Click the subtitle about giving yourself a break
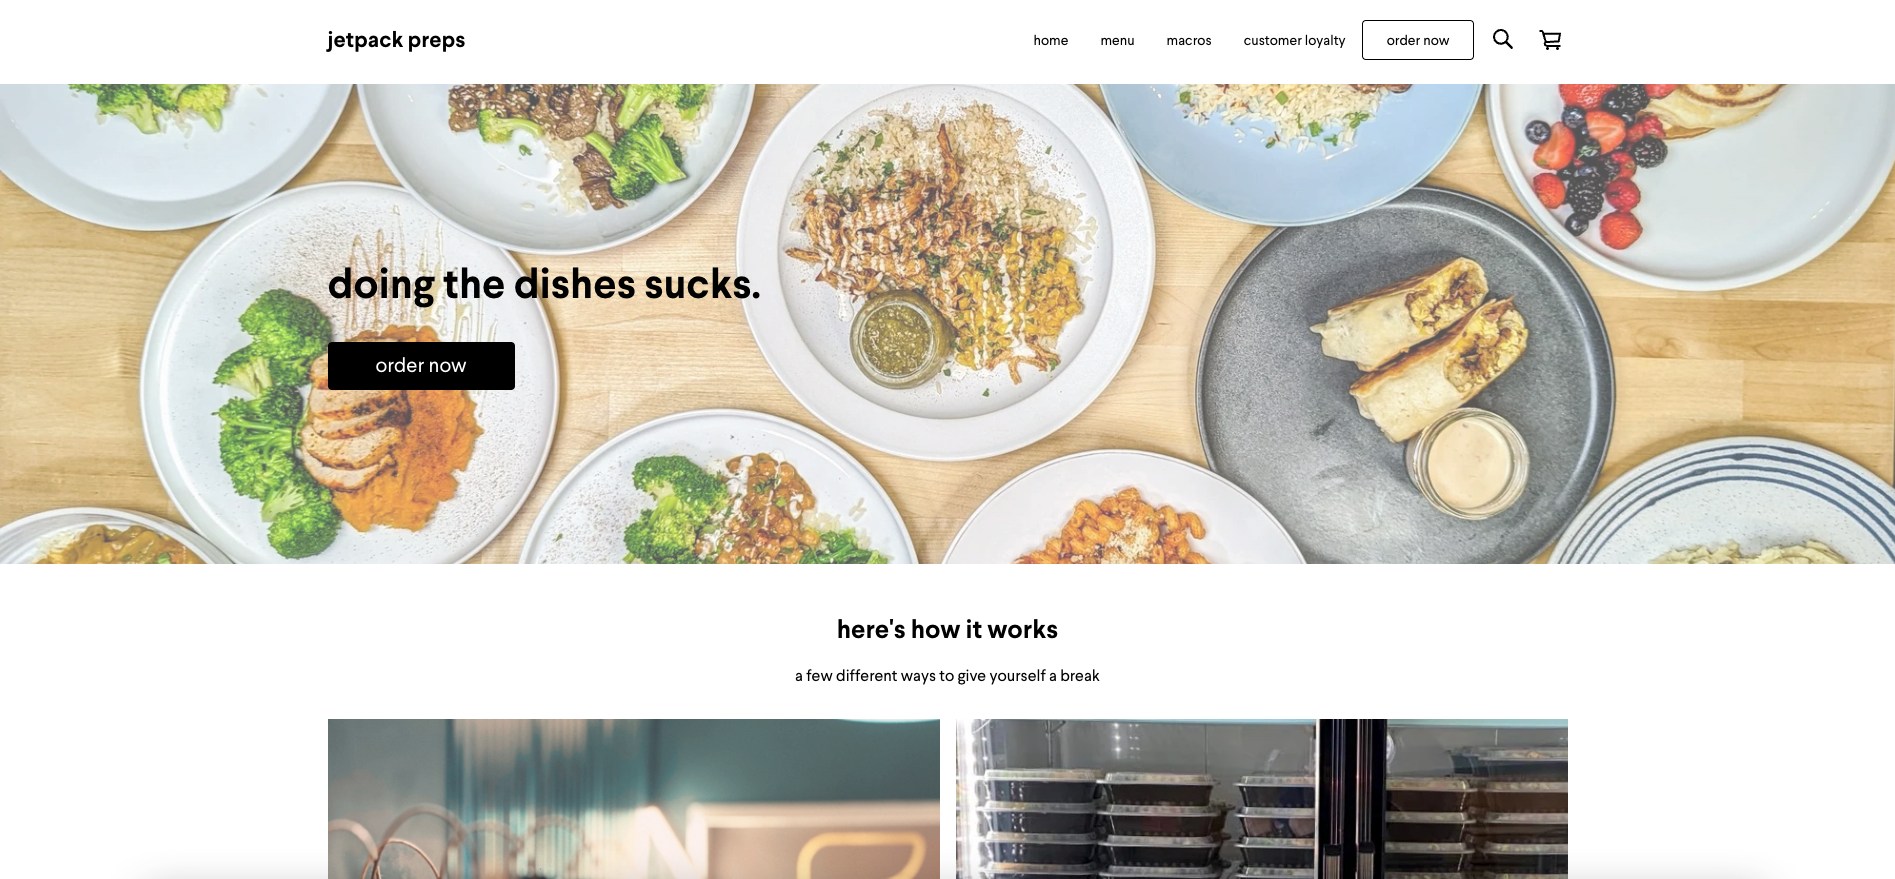This screenshot has height=879, width=1895. point(947,676)
